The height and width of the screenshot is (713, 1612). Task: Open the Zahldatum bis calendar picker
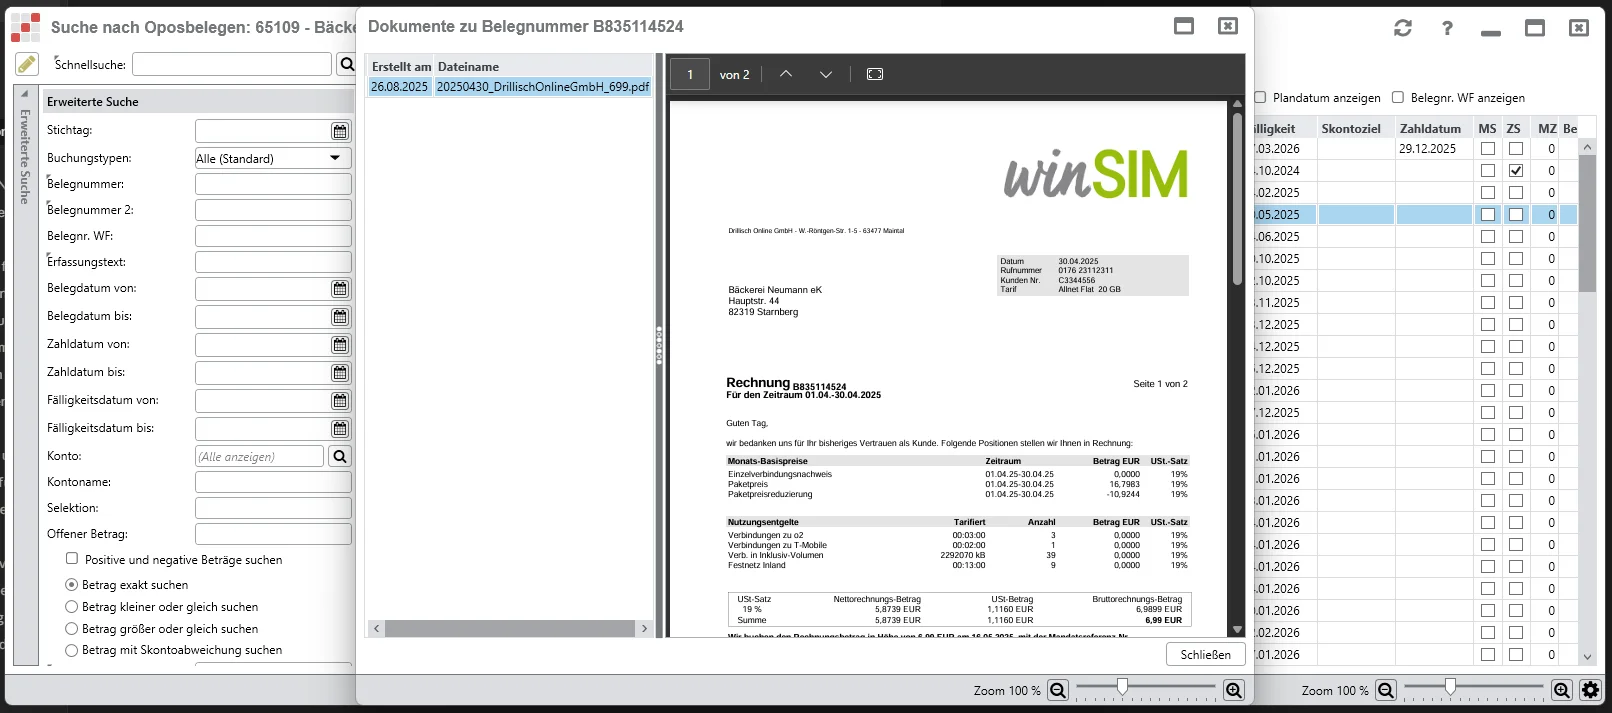340,373
